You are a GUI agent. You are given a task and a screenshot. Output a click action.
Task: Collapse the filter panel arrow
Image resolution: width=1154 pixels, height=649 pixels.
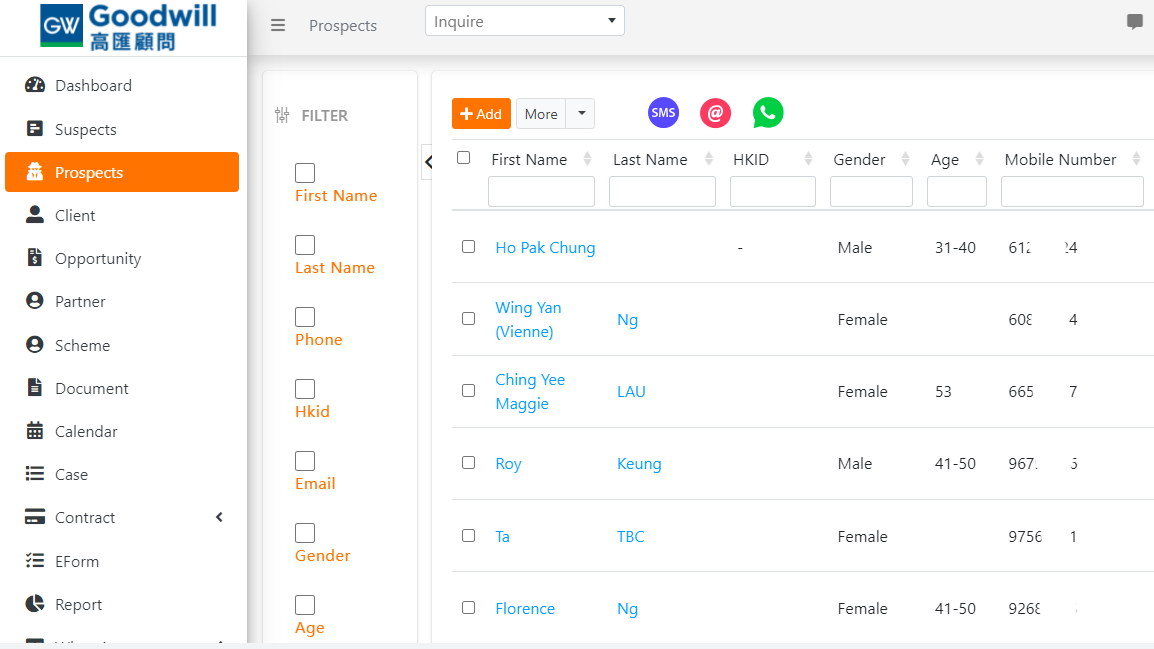click(428, 162)
